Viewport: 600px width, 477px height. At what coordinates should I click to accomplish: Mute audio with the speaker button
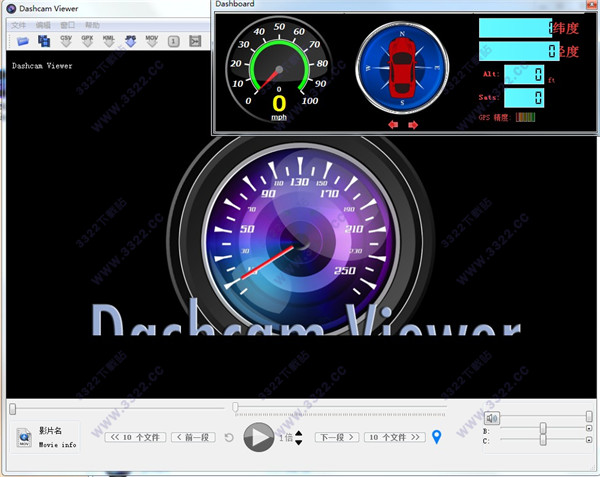click(x=492, y=418)
